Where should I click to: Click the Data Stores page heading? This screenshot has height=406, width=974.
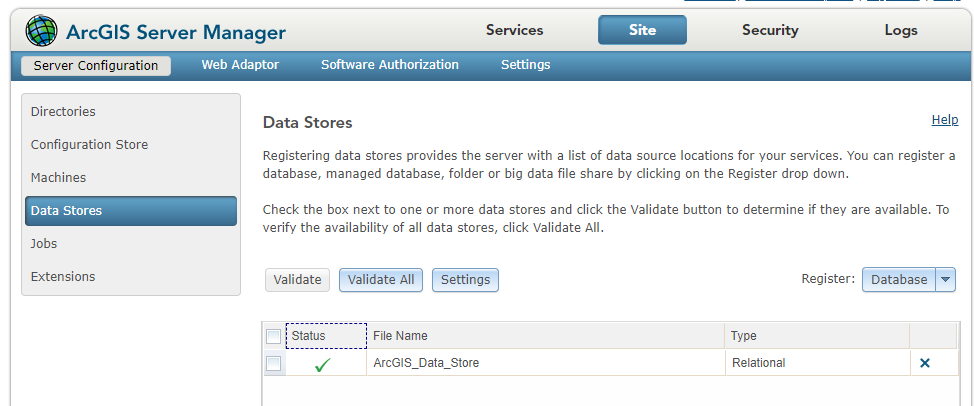[307, 123]
